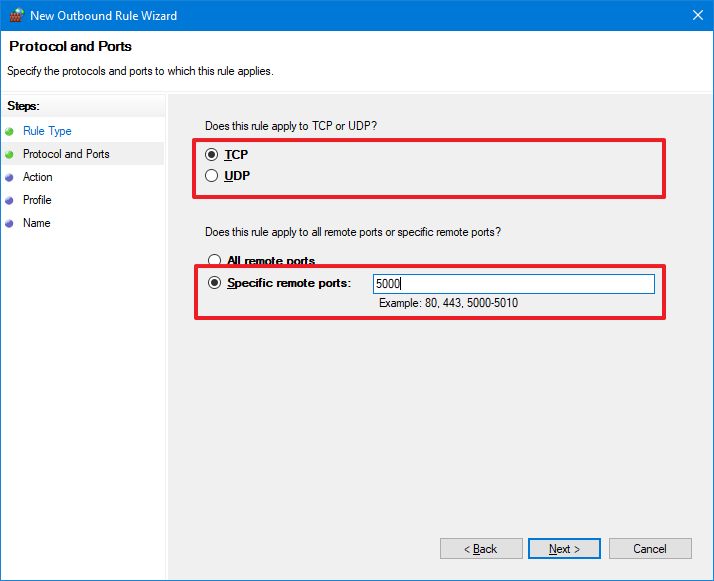This screenshot has height=581, width=714.
Task: Focus the remote ports text field
Action: coord(513,284)
